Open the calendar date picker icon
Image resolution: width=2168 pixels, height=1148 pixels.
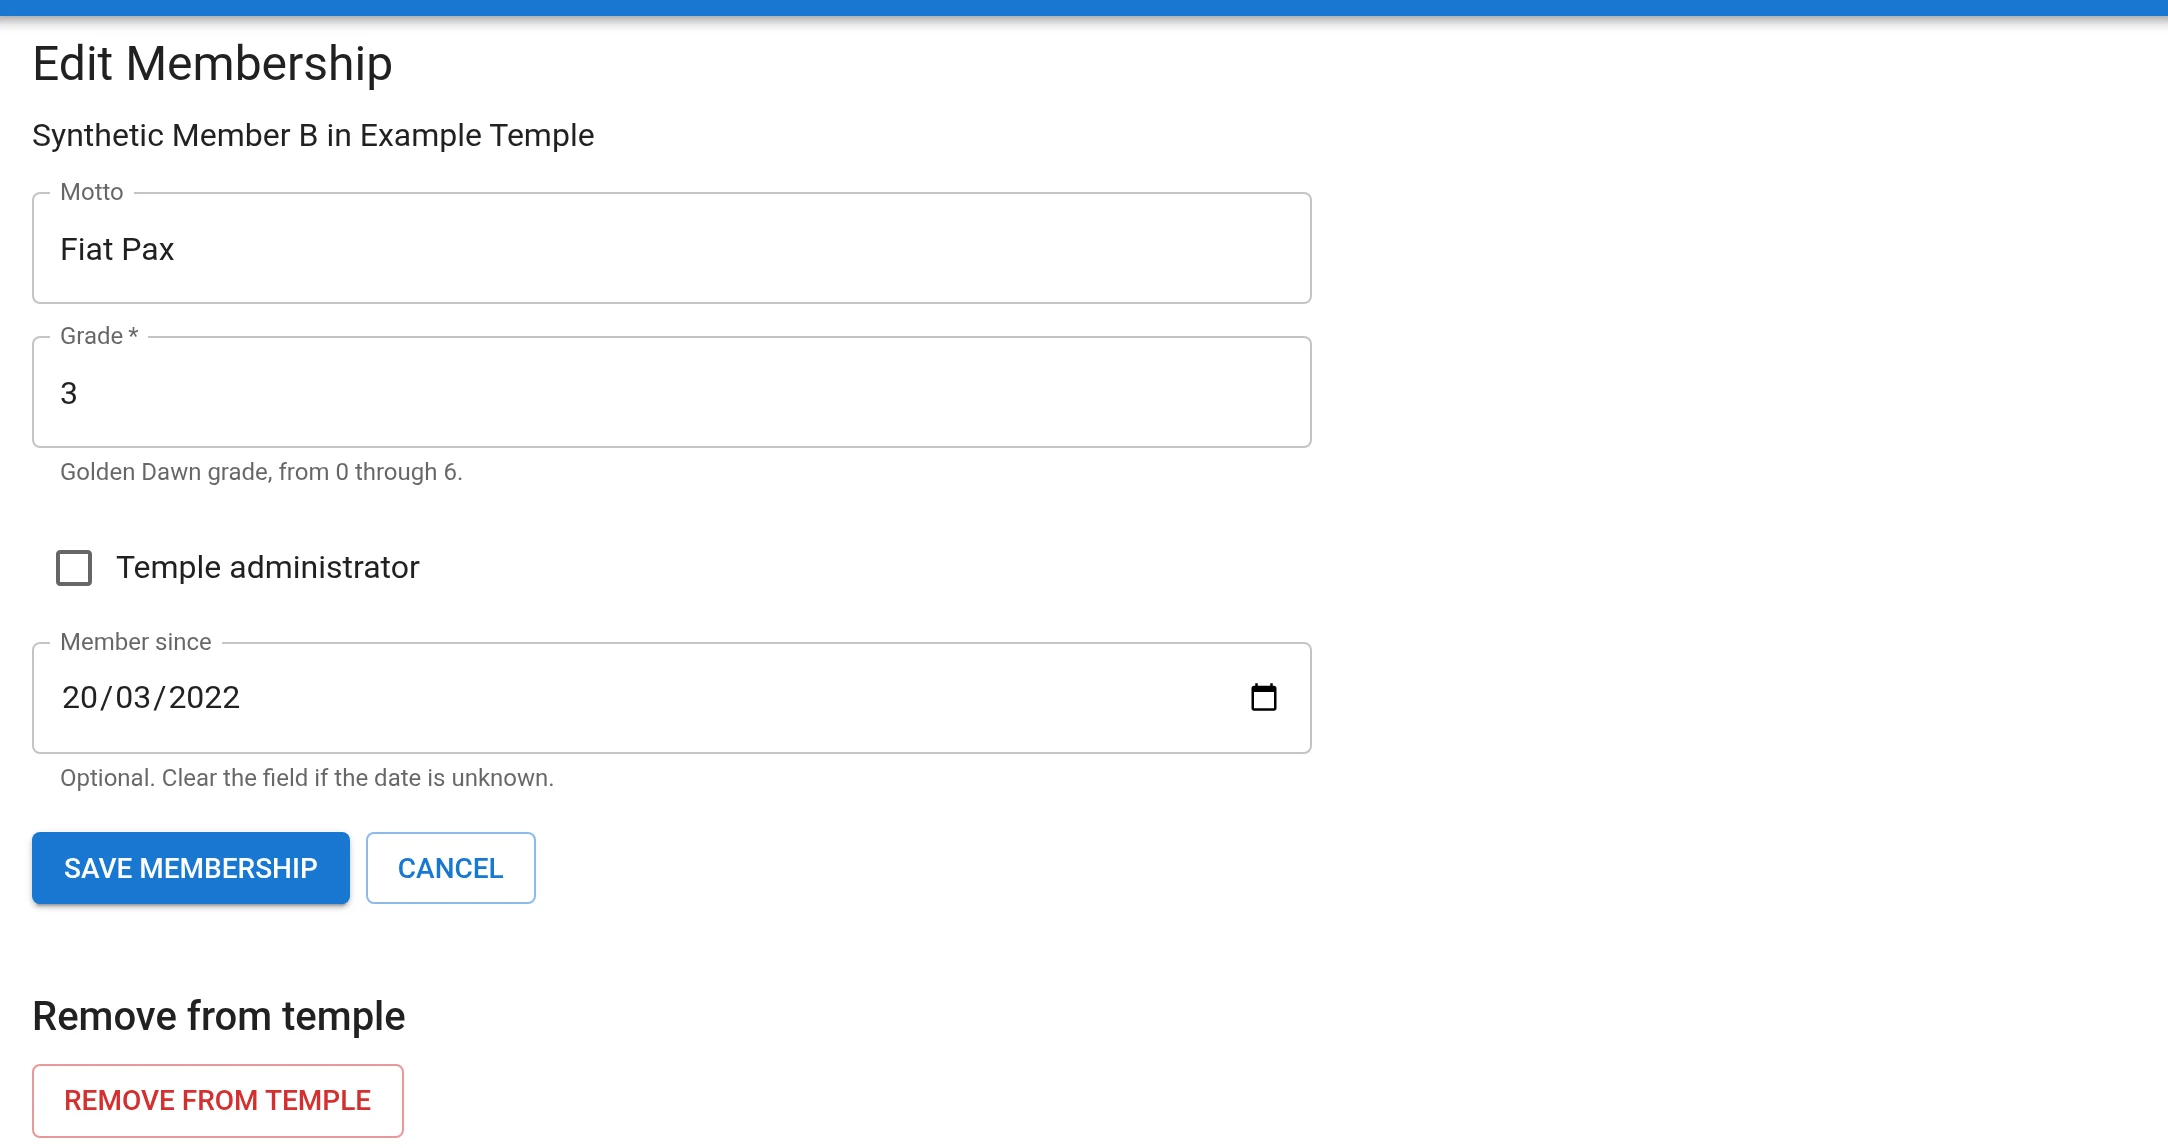click(1264, 697)
